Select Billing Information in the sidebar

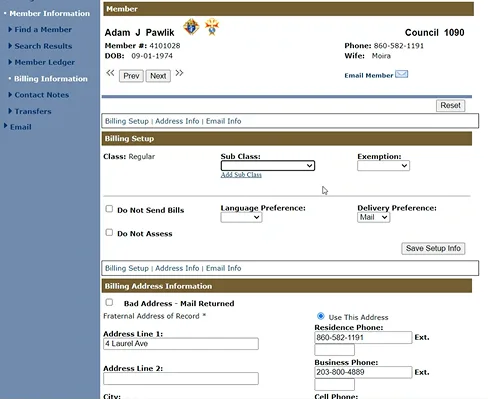point(51,79)
